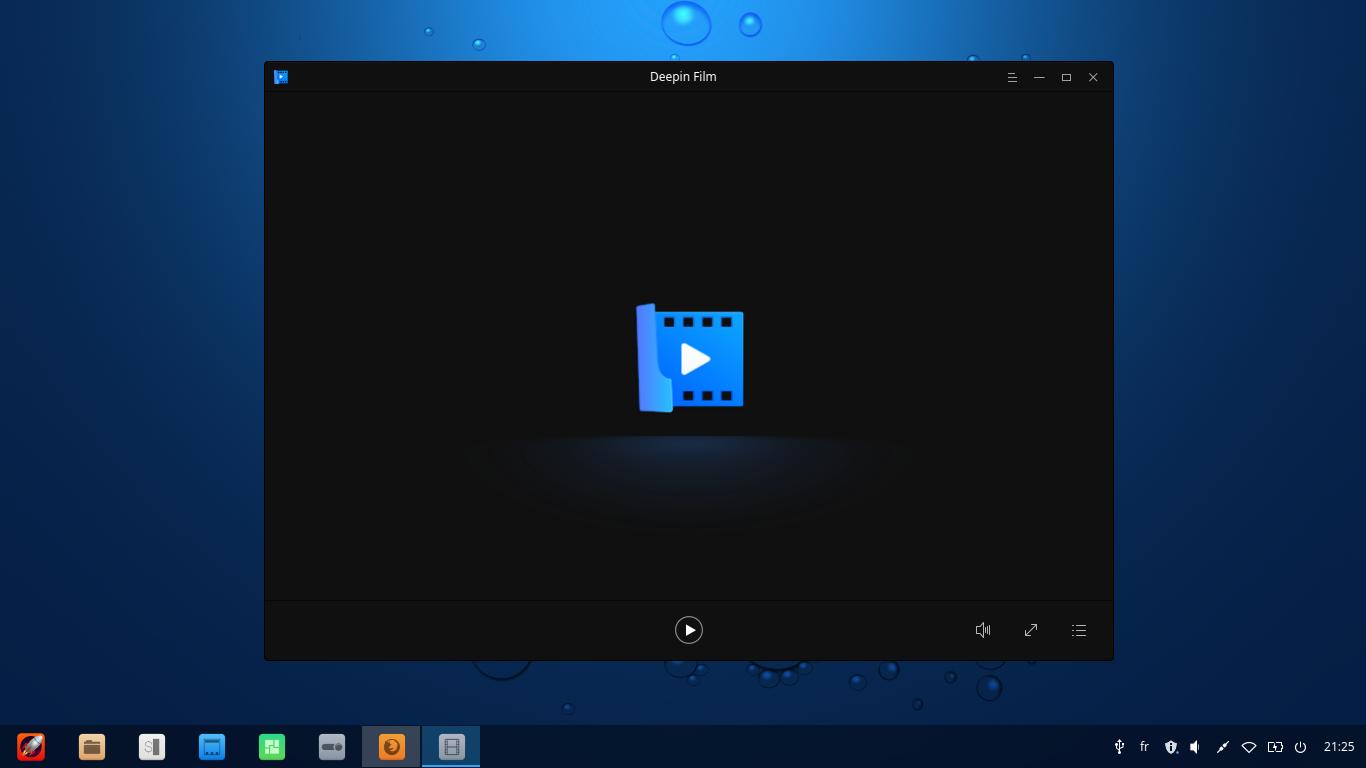Close the Deepin Film window
The height and width of the screenshot is (768, 1366).
coord(1093,77)
